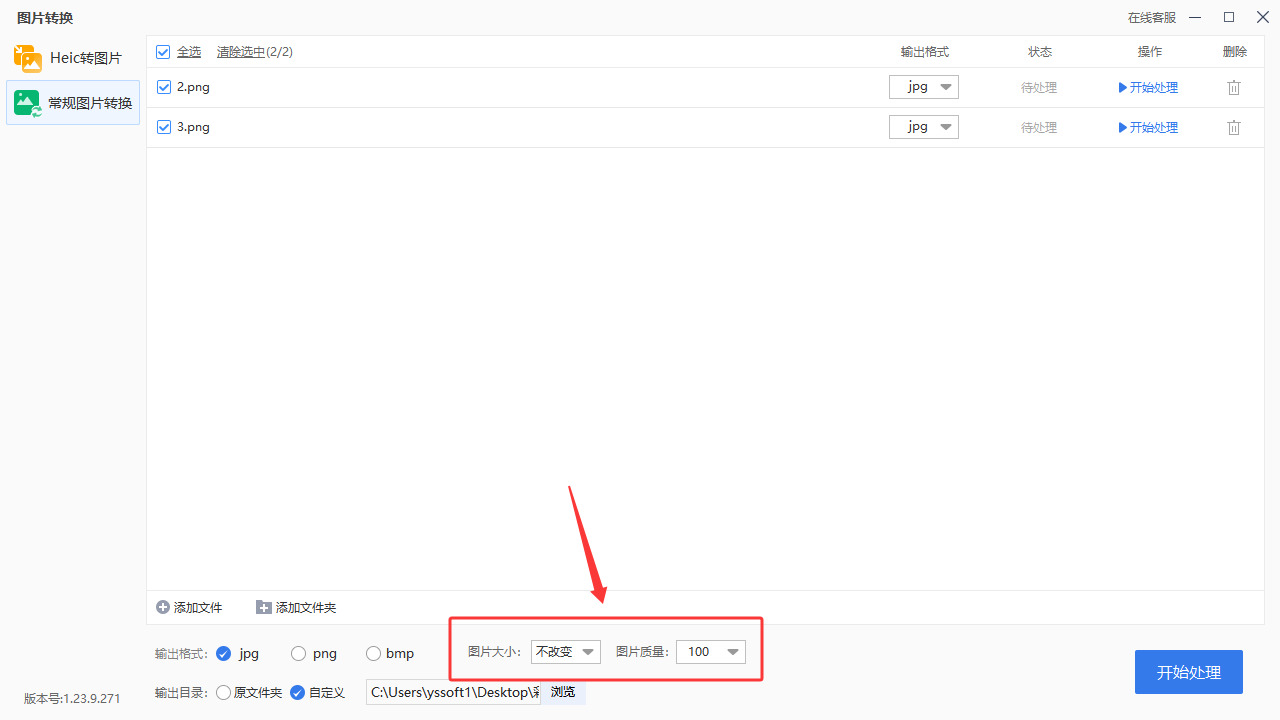Viewport: 1280px width, 720px height.
Task: Click 浏览 to browse output folder
Action: [x=563, y=692]
